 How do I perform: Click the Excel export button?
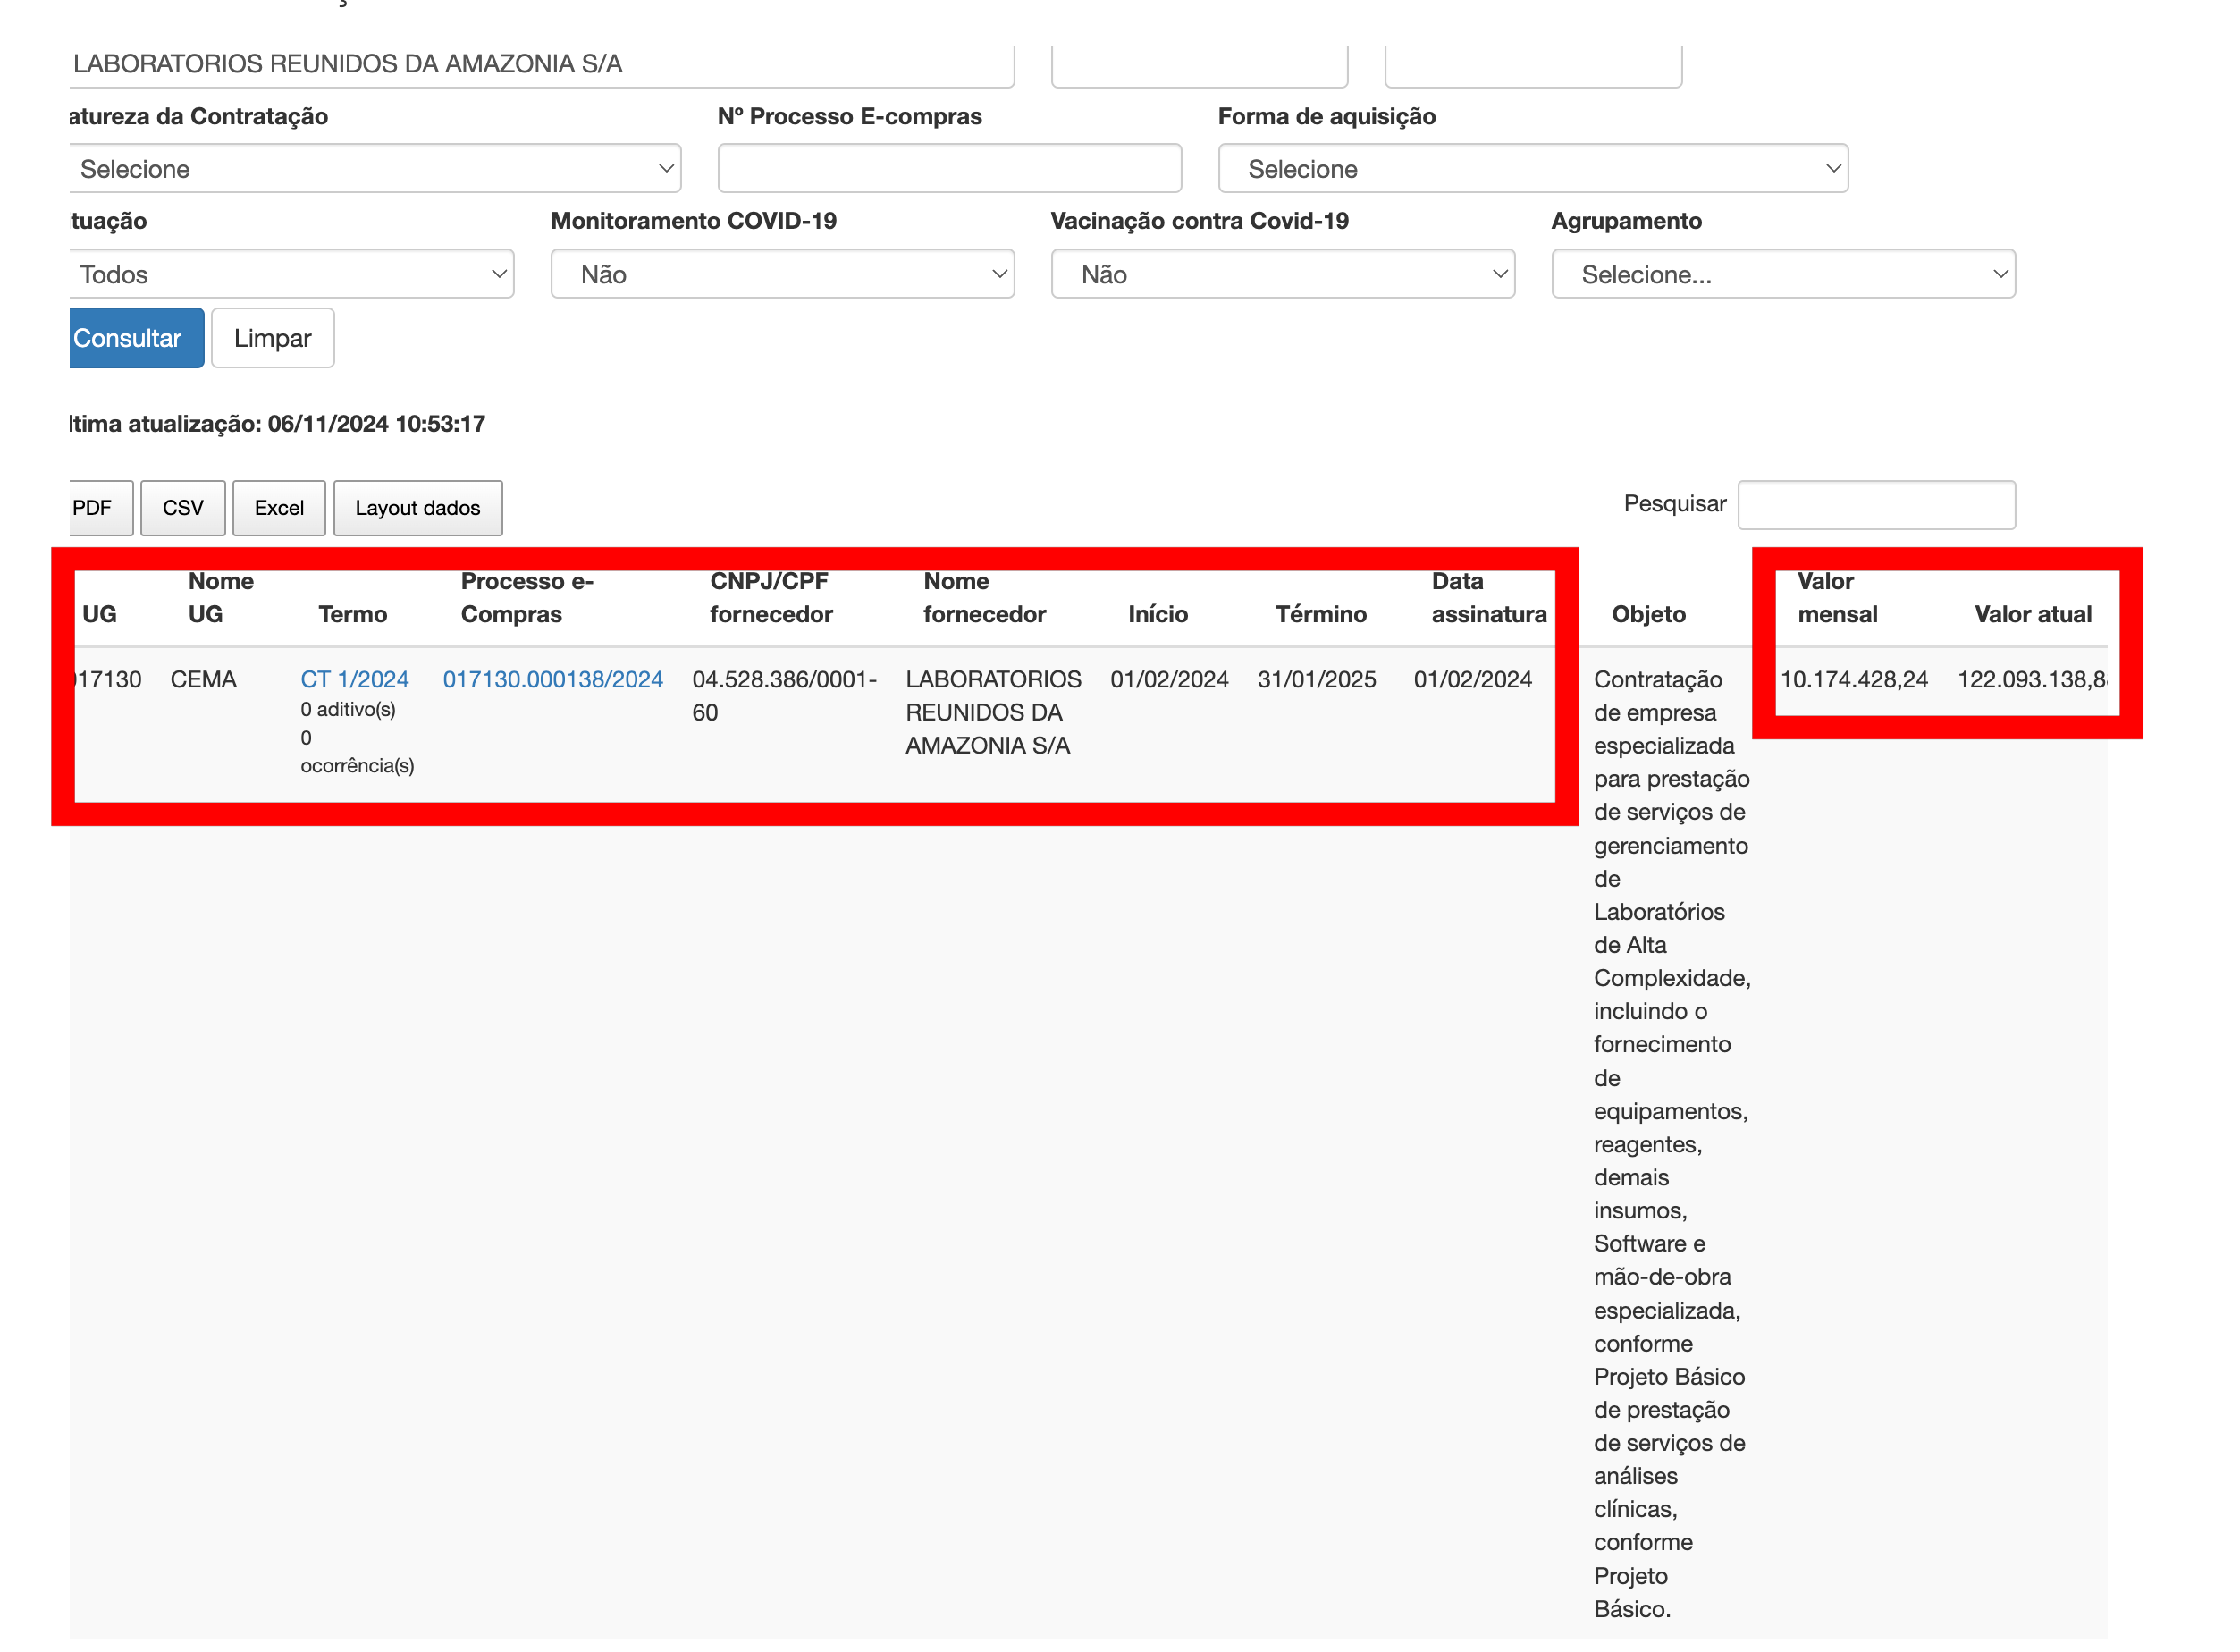point(279,508)
